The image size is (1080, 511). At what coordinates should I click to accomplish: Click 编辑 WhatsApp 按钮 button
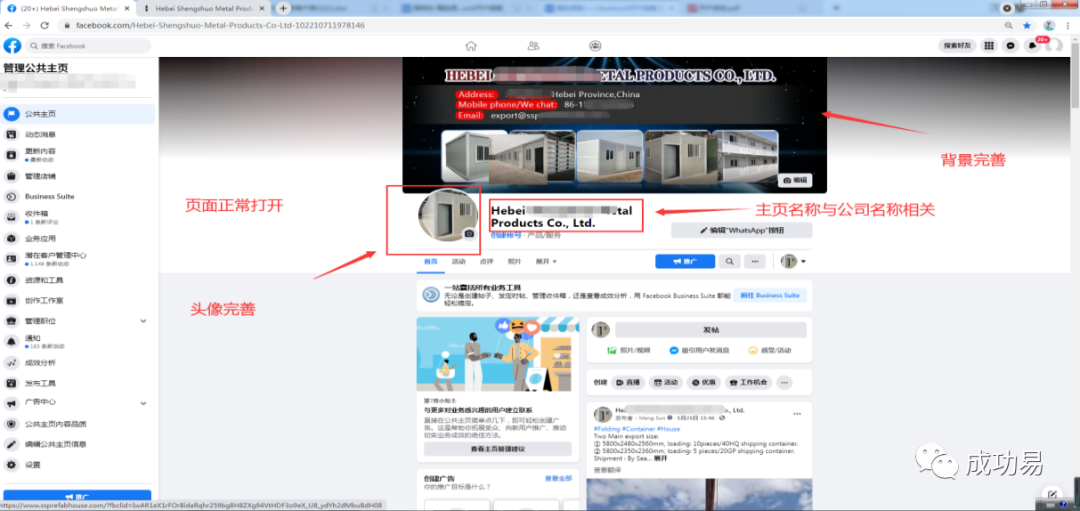coord(741,230)
